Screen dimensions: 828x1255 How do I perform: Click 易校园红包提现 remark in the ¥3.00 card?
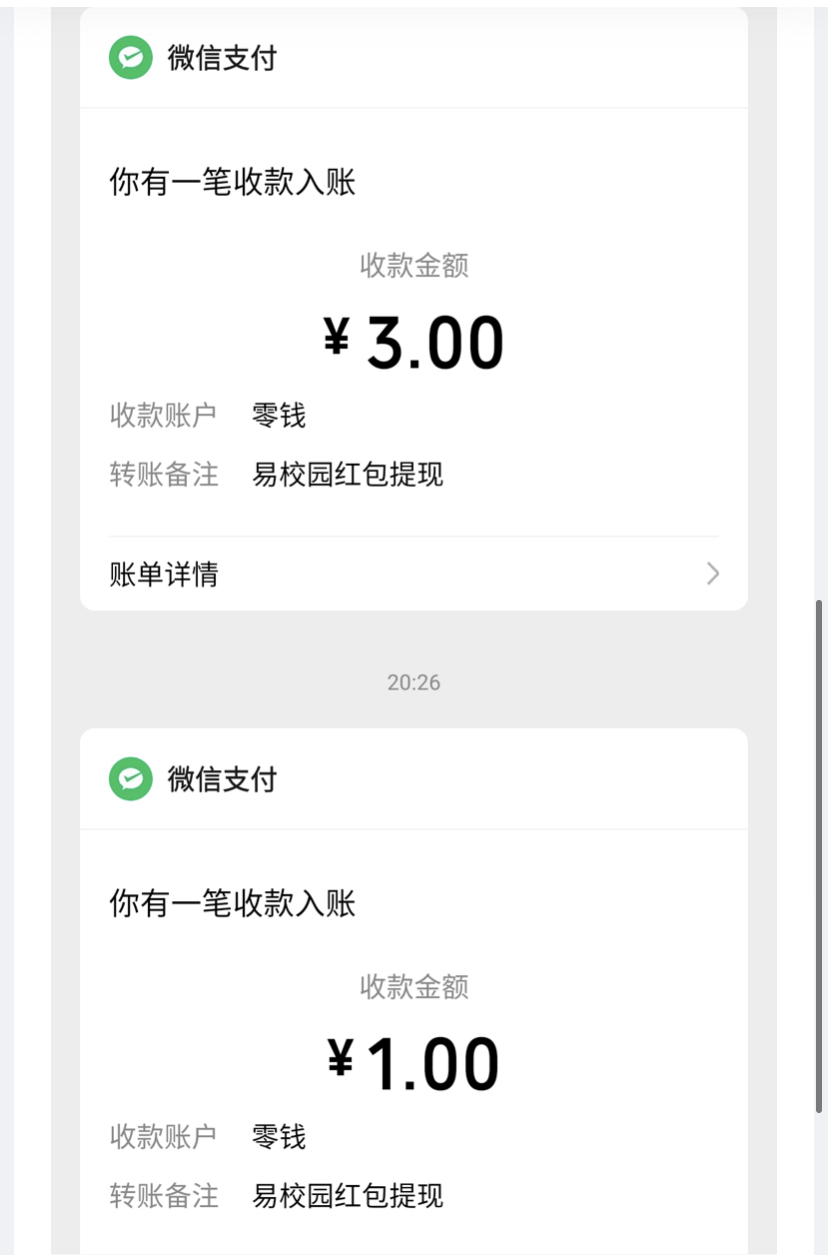pos(348,474)
